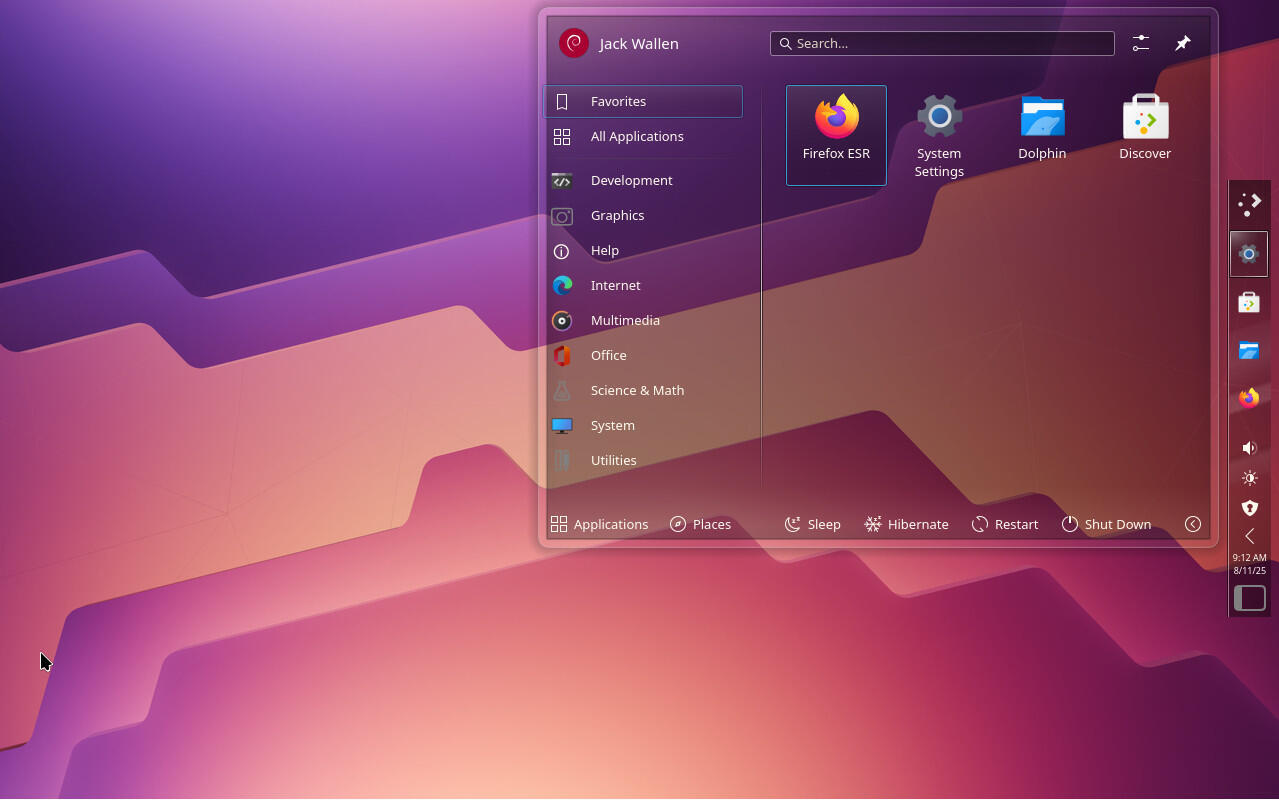The height and width of the screenshot is (800, 1279).
Task: Click the security shield icon in the panel
Action: (x=1248, y=508)
